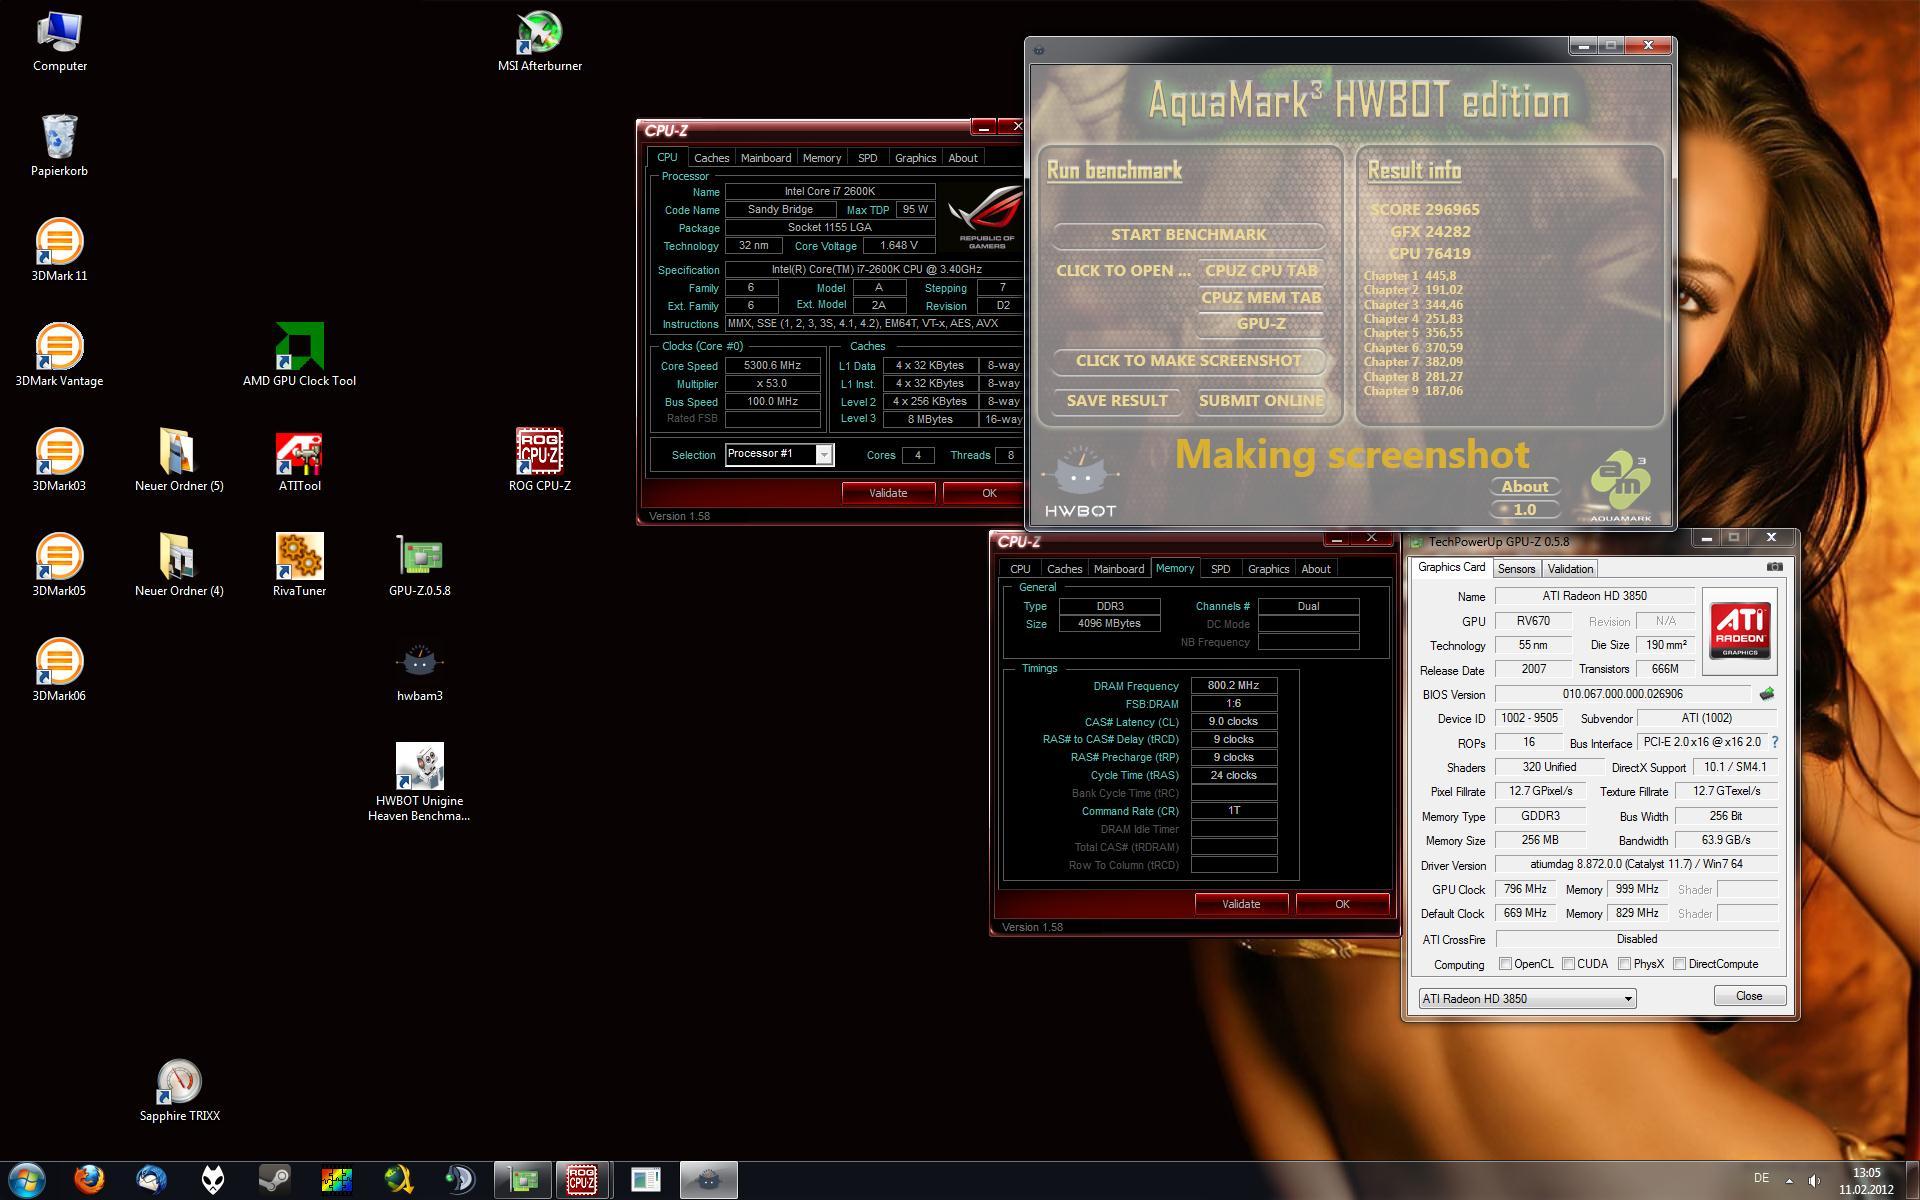The width and height of the screenshot is (1920, 1200).
Task: Switch to Sensors tab in GPU-Z
Action: tap(1516, 569)
